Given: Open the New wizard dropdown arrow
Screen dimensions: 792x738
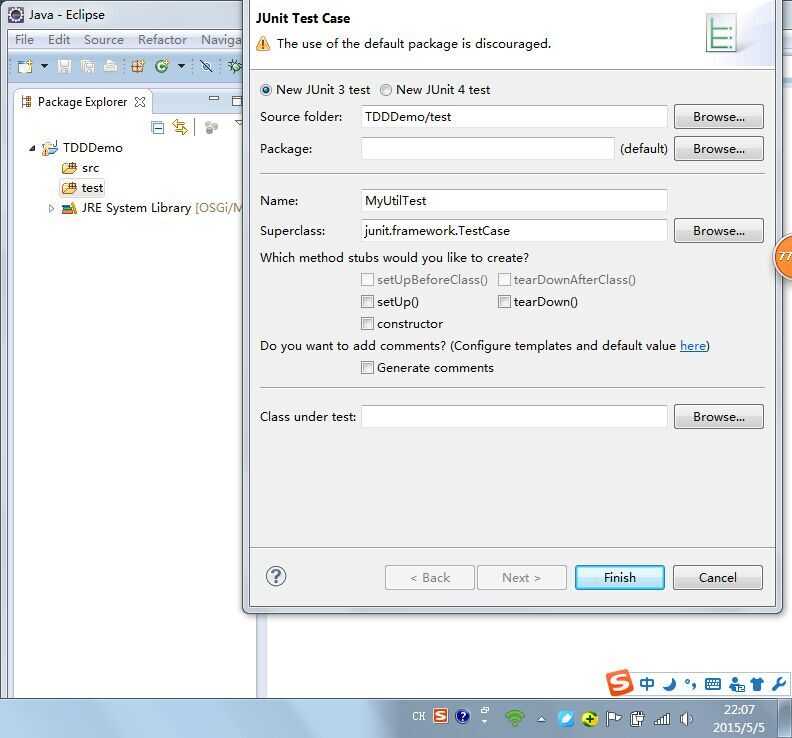Looking at the screenshot, I should point(44,66).
